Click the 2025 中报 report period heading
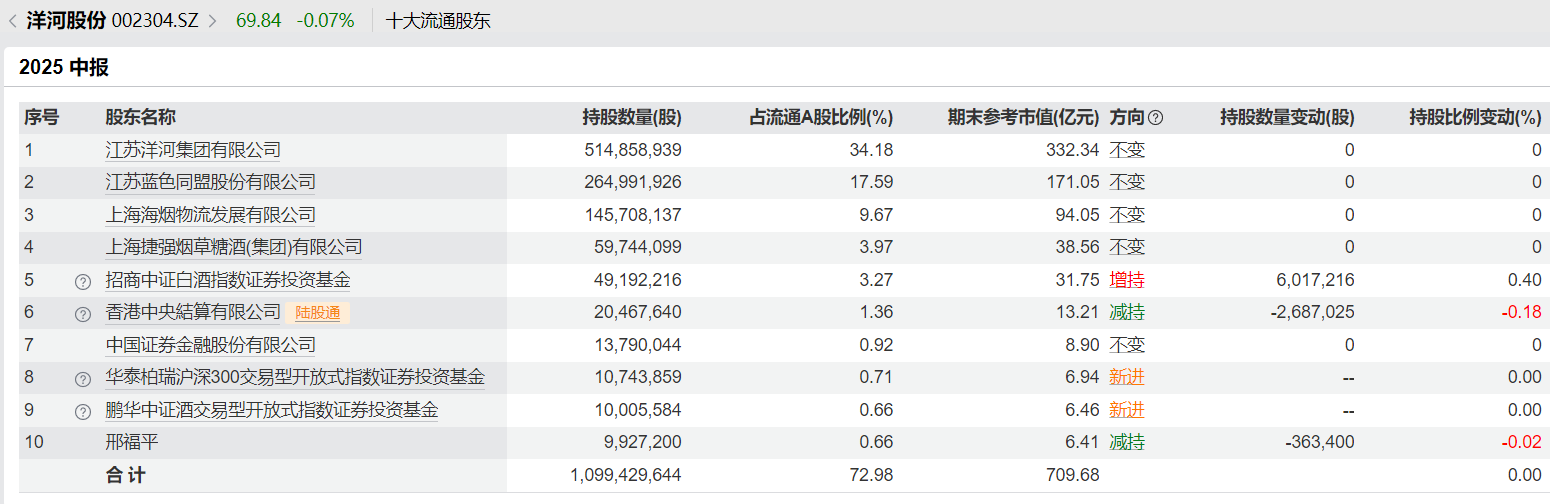1550x504 pixels. [64, 68]
